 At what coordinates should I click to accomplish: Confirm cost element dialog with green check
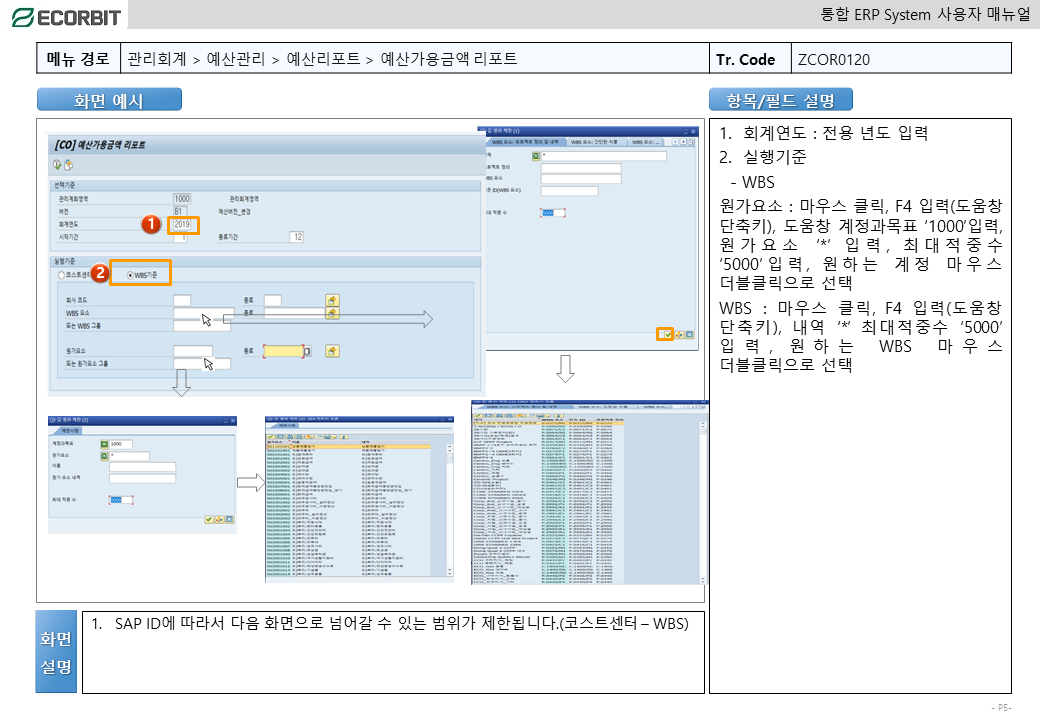[209, 519]
